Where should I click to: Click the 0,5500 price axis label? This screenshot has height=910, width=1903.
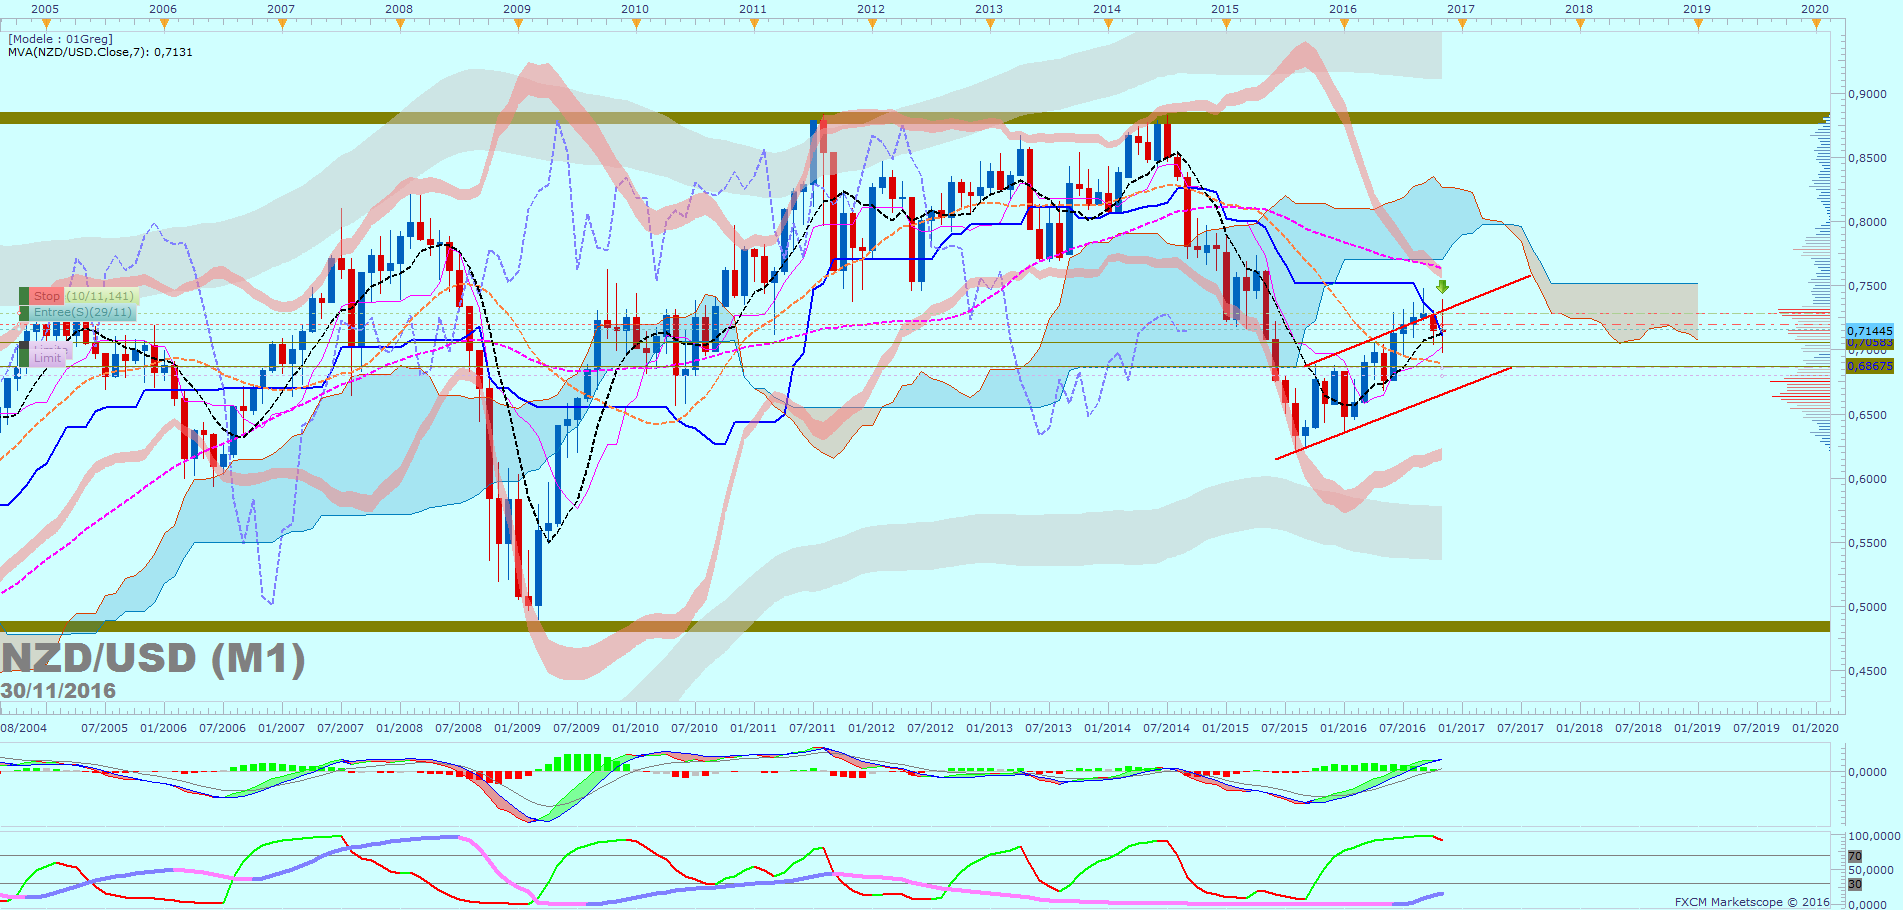pyautogui.click(x=1867, y=543)
